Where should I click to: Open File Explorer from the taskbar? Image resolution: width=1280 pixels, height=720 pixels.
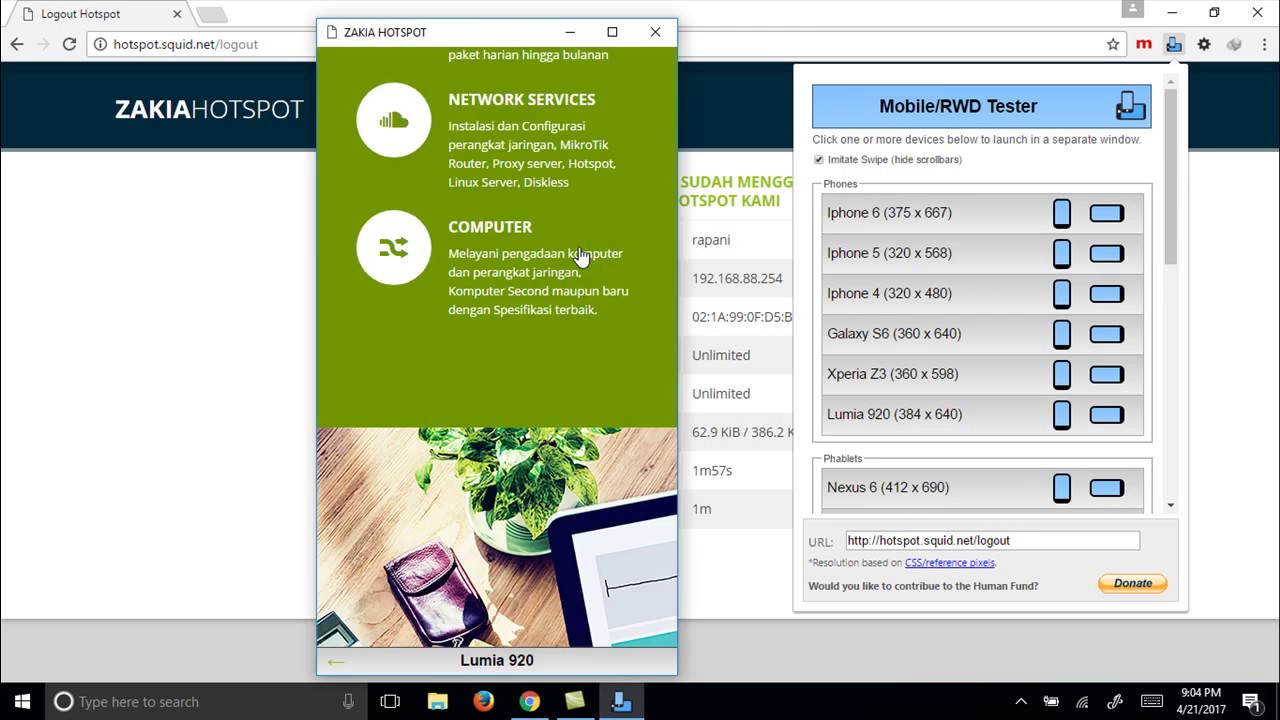437,702
